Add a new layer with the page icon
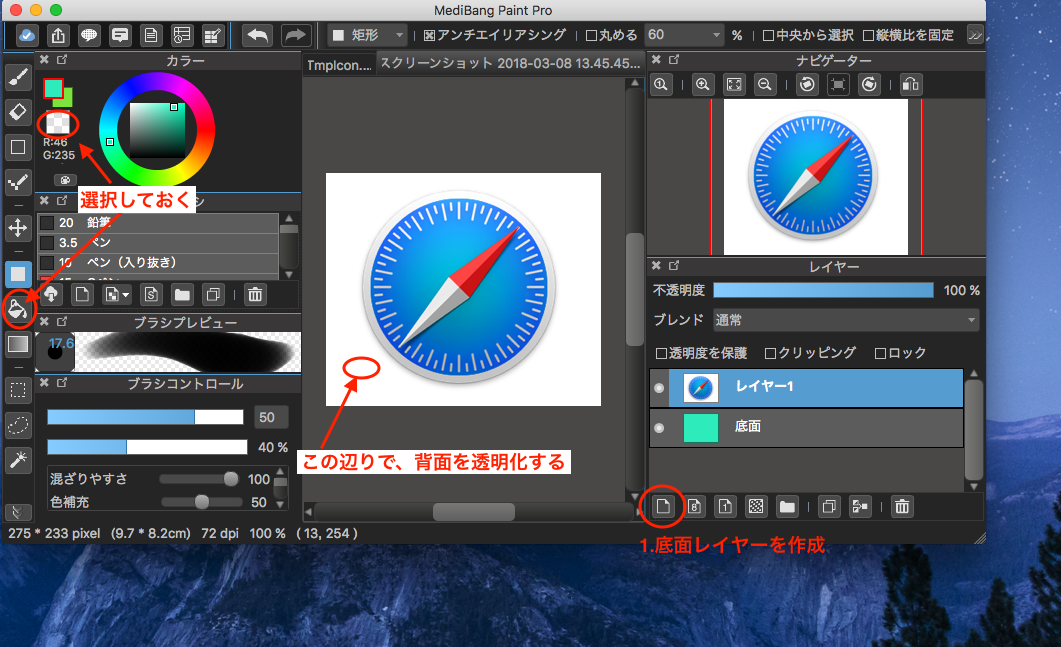This screenshot has width=1061, height=647. (x=663, y=506)
